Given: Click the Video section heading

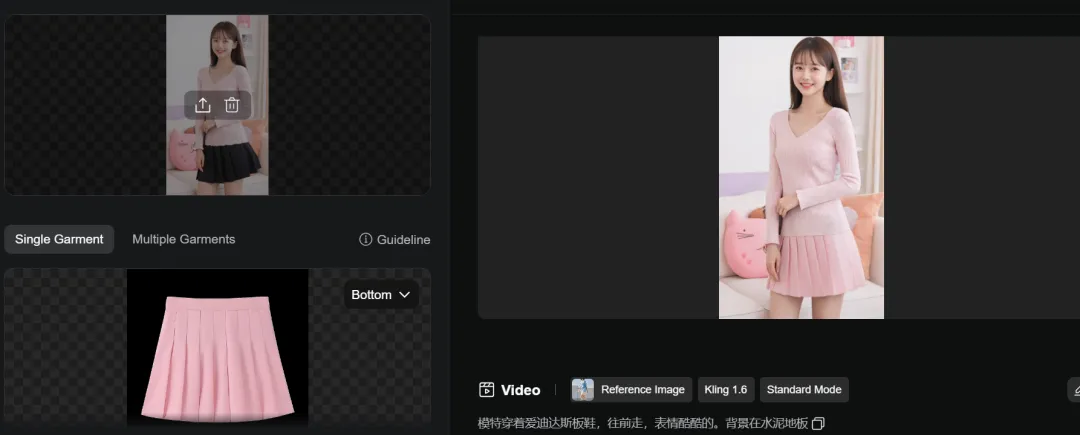Looking at the screenshot, I should pos(520,390).
